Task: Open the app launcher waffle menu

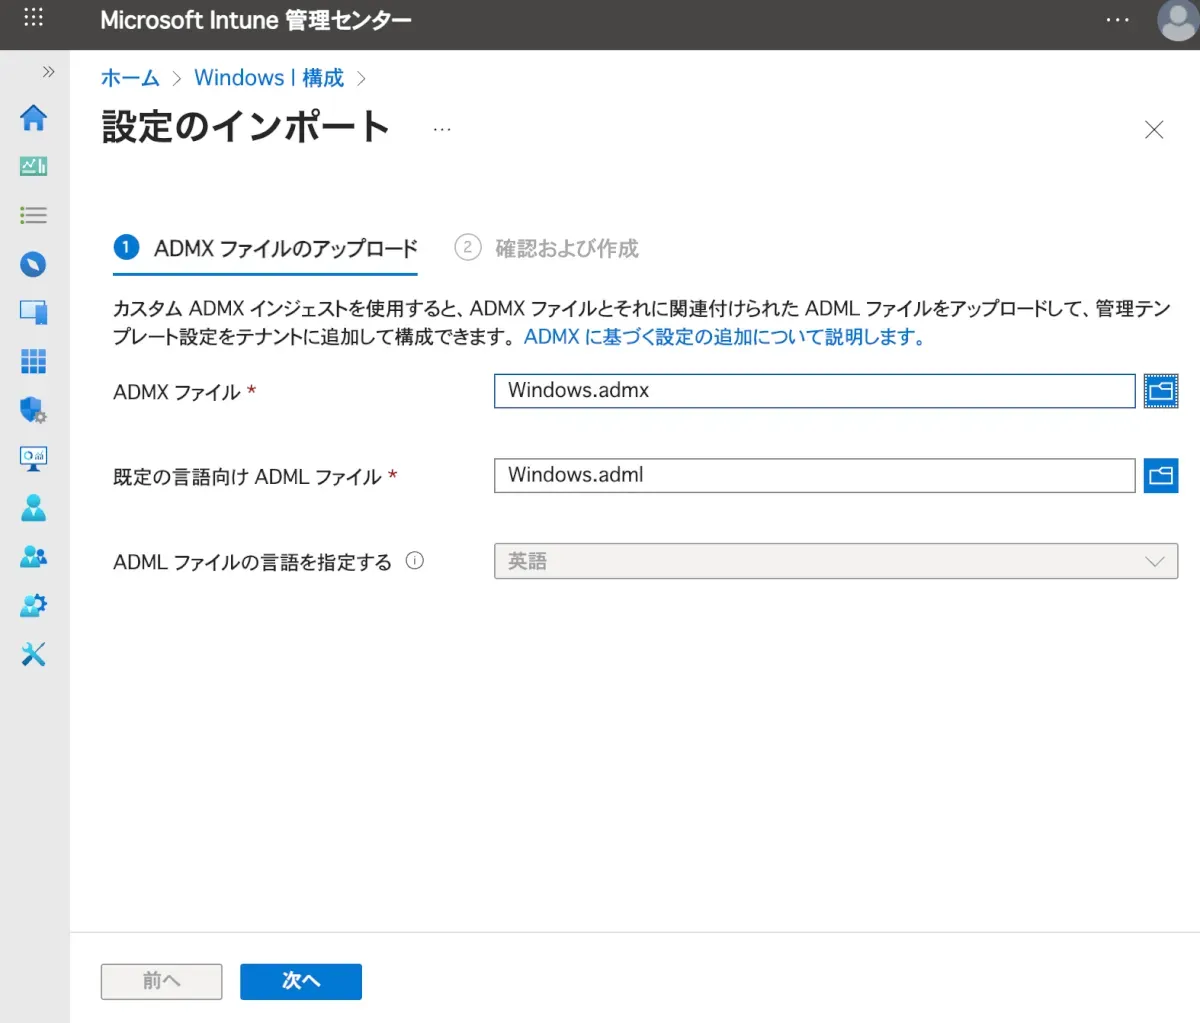Action: point(33,19)
